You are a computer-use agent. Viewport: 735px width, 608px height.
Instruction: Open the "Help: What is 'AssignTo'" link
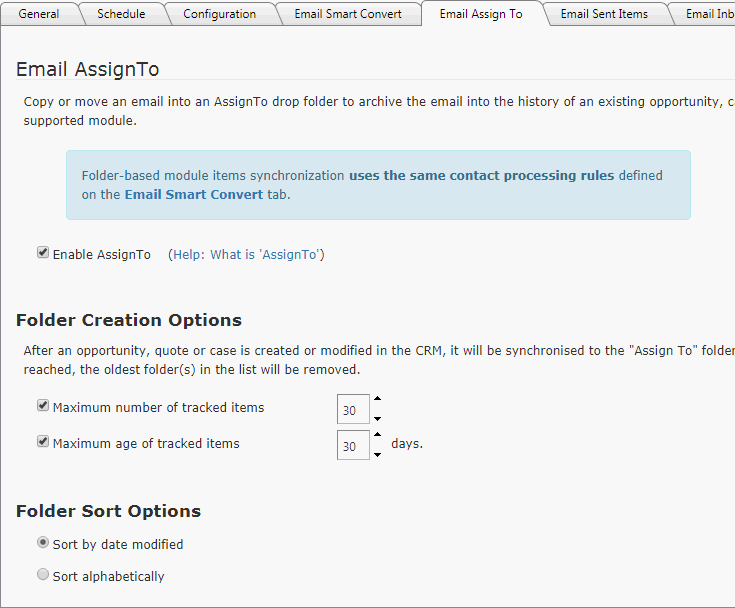point(247,255)
